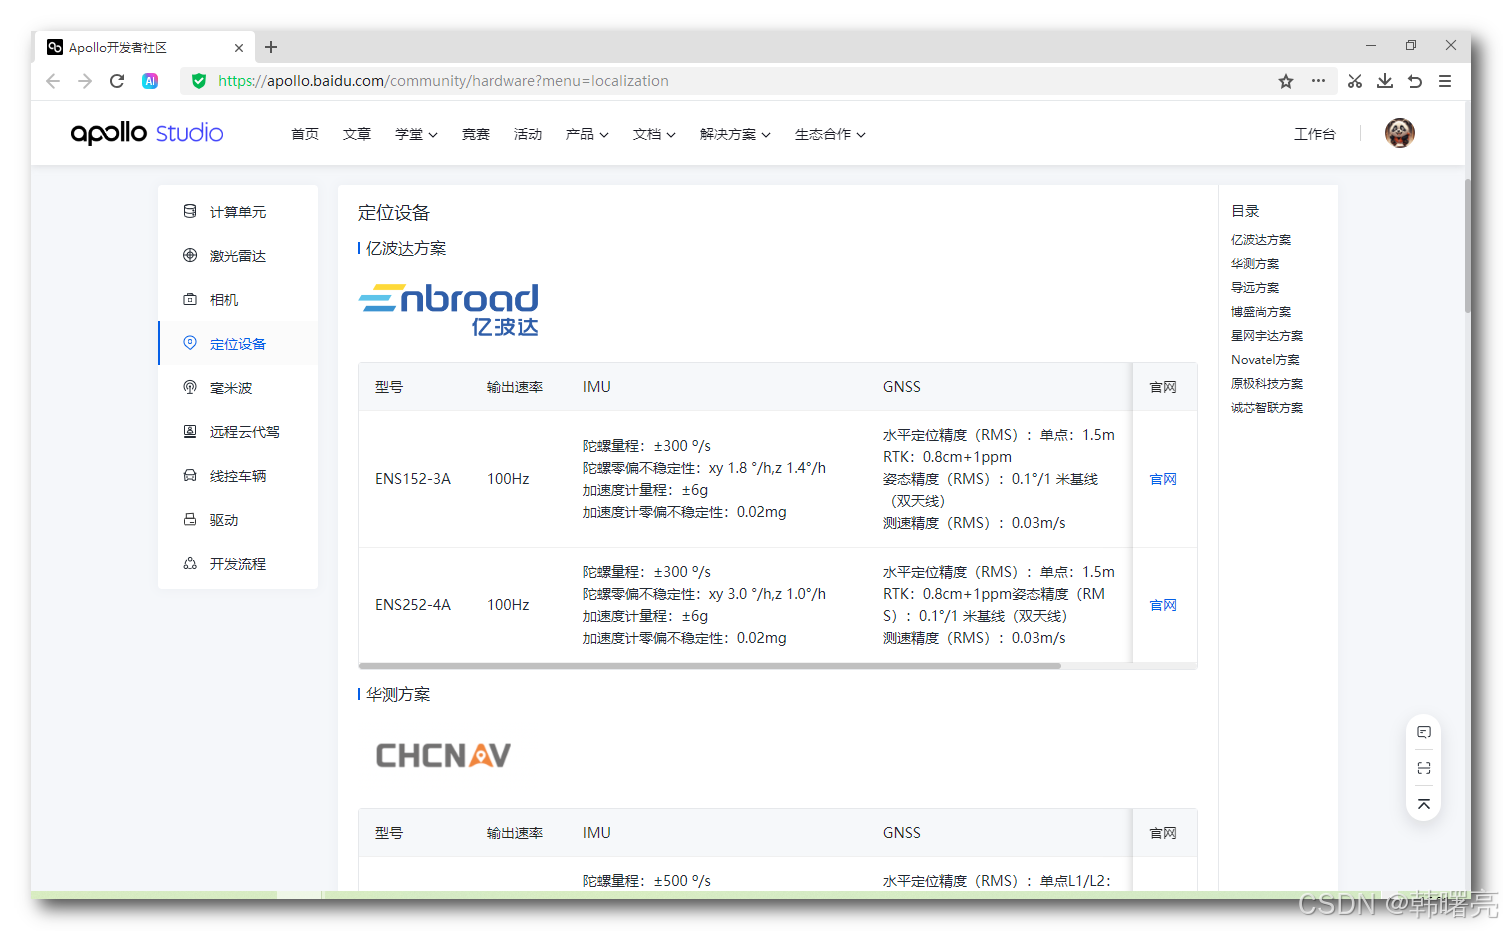Click the 毫米波 radar sidebar icon
The height and width of the screenshot is (931, 1503).
pyautogui.click(x=190, y=387)
